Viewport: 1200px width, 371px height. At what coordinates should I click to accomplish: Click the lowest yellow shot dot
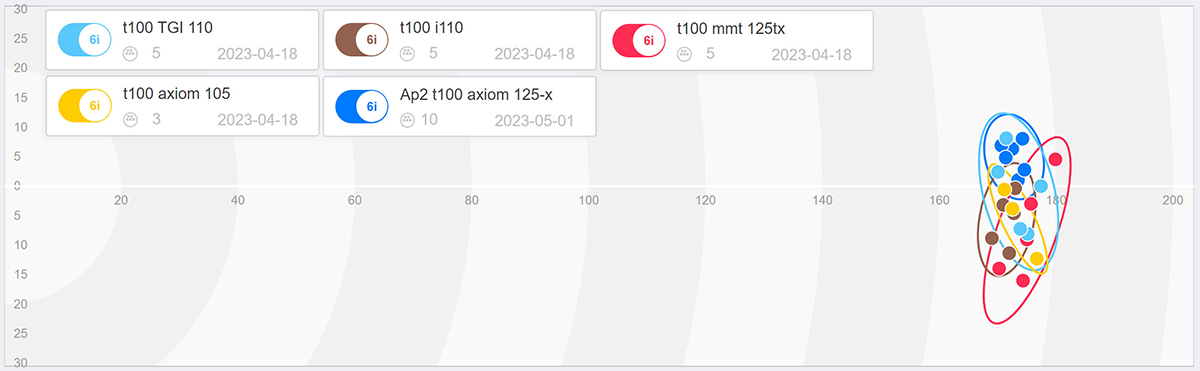tap(1037, 259)
